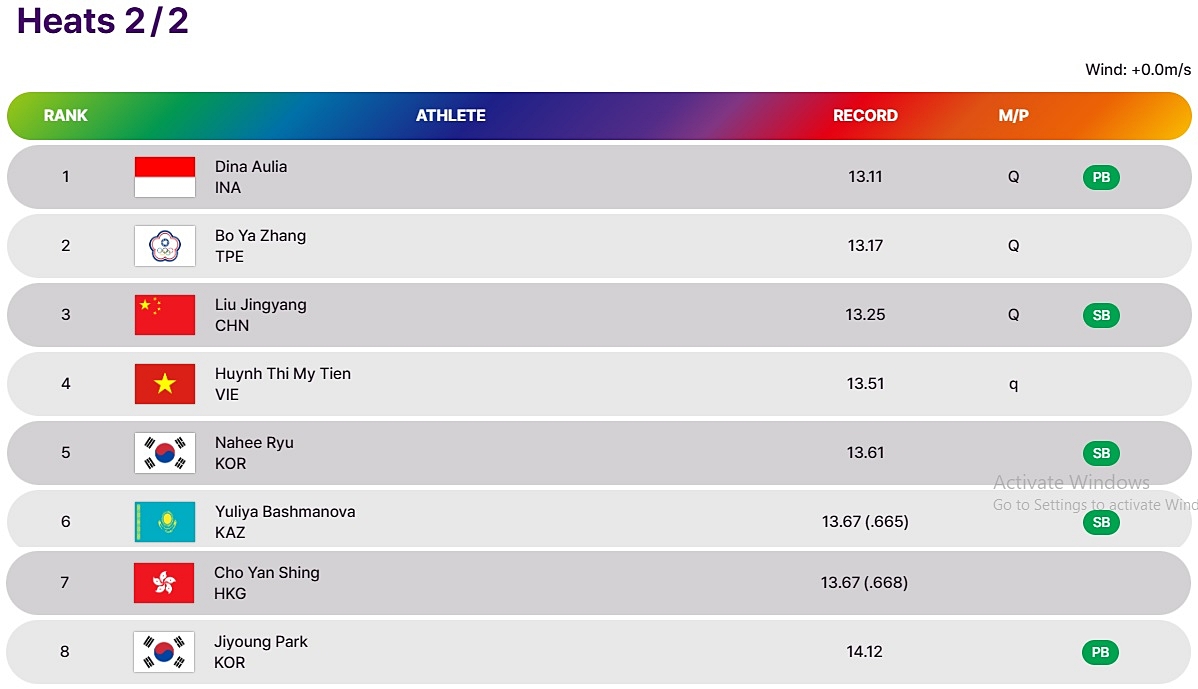Viewport: 1198px width, 689px height.
Task: Click the Chinese Taipei flag icon
Action: 165,246
